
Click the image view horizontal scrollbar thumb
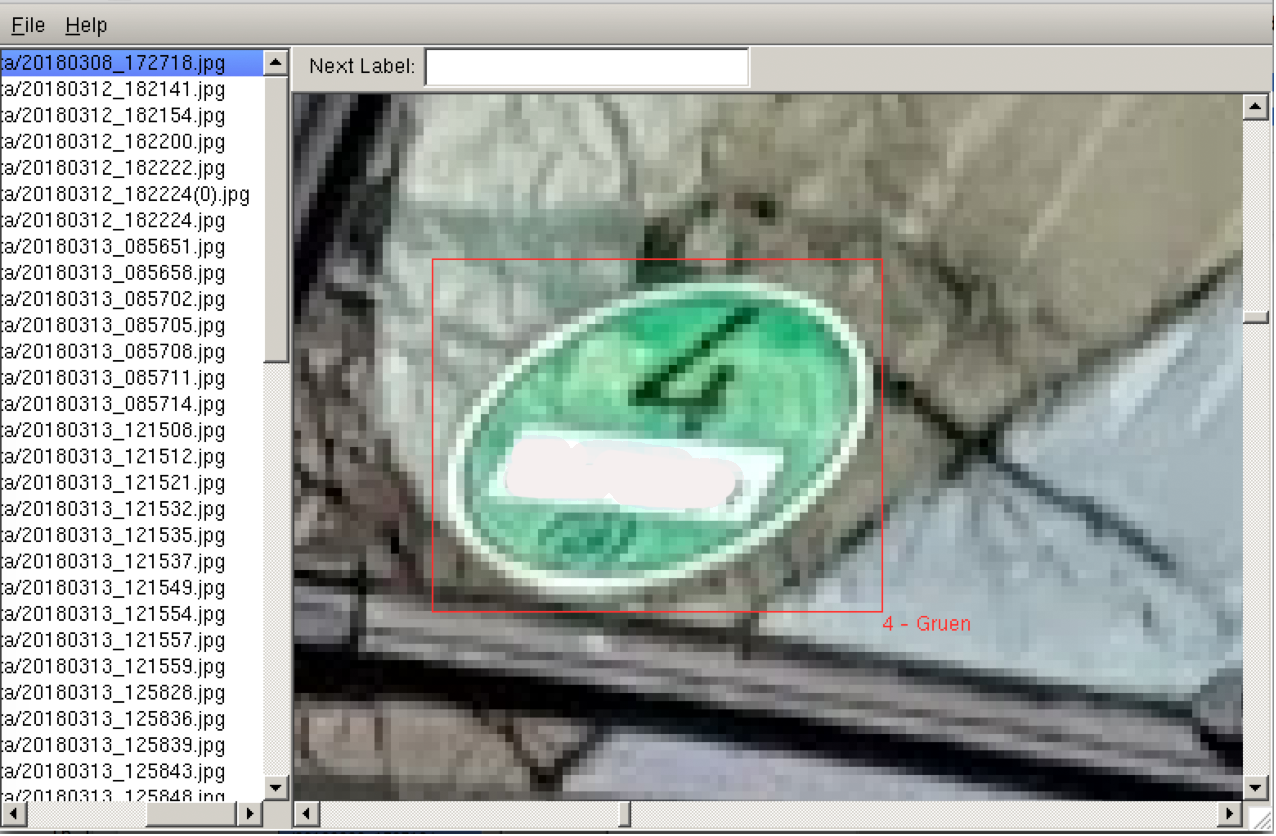tap(624, 814)
